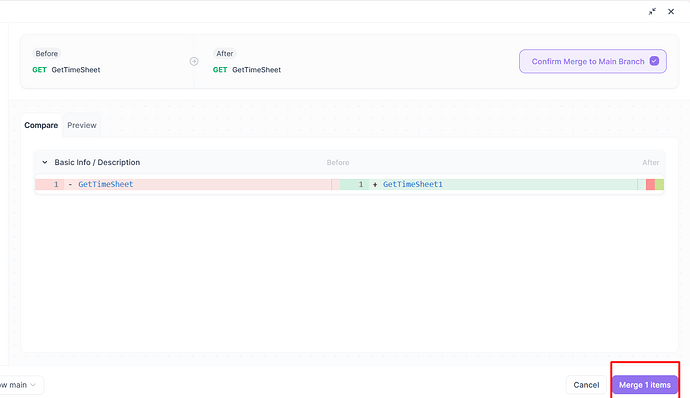Toggle the Confirm Merge to Main Branch checkmark
This screenshot has height=398, width=690.
point(654,61)
